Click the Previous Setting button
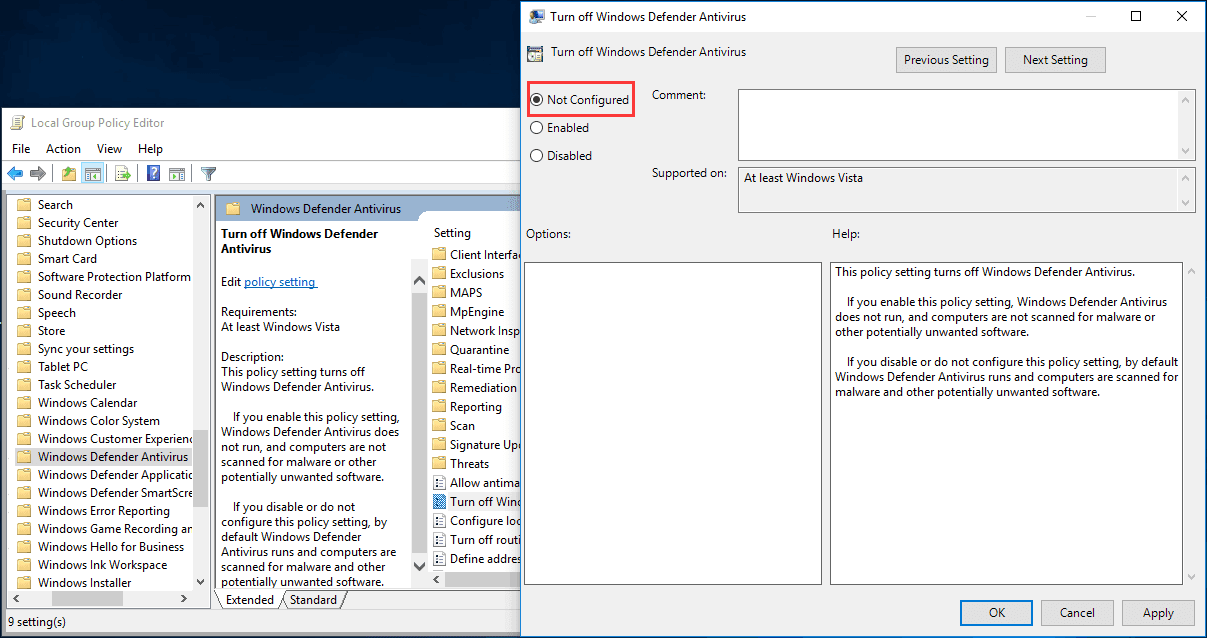Screen dimensions: 1207x638 point(946,60)
